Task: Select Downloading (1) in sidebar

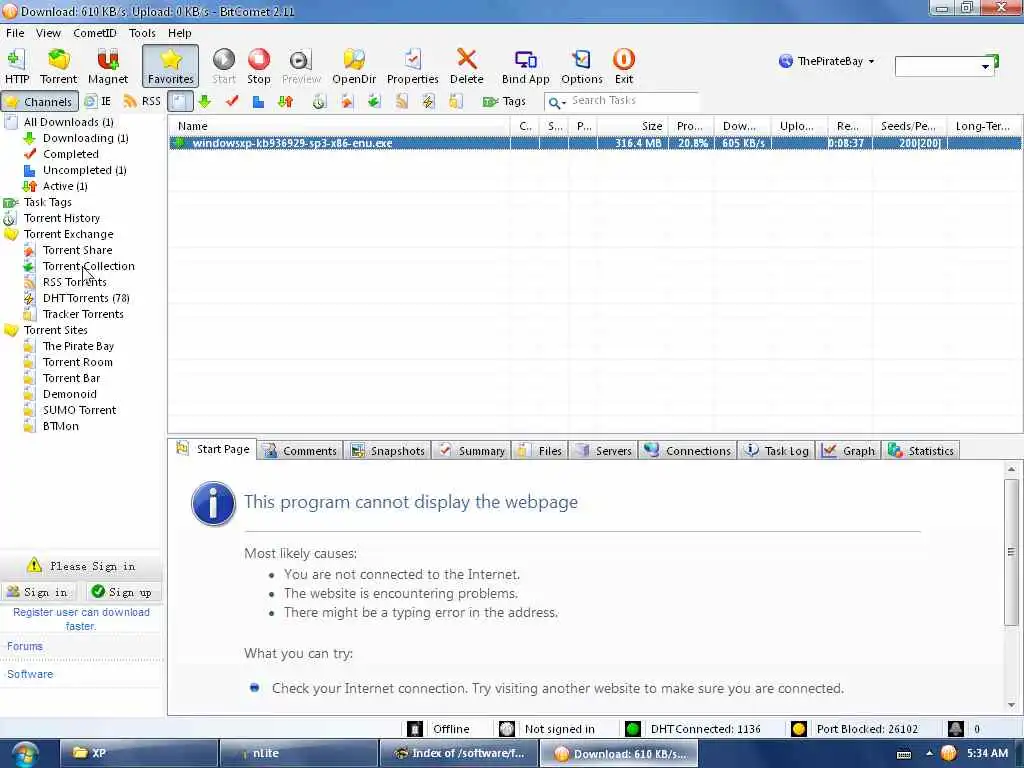Action: (85, 138)
